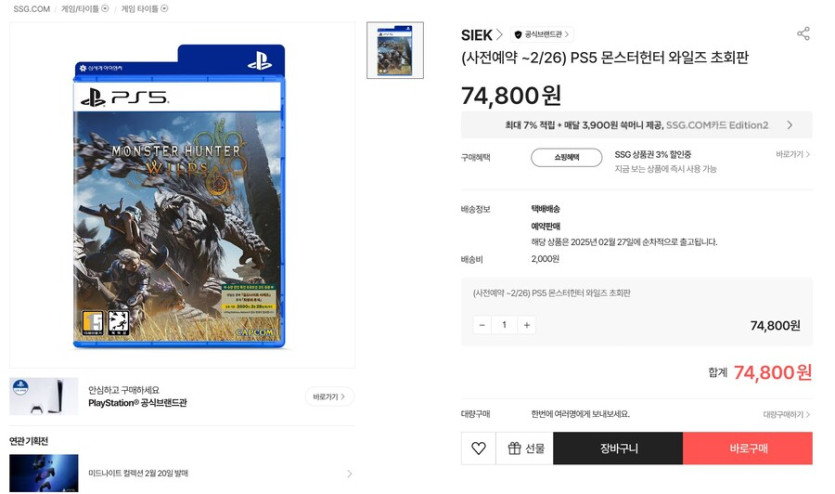The width and height of the screenshot is (835, 494).
Task: Increase quantity with plus button
Action: (526, 325)
